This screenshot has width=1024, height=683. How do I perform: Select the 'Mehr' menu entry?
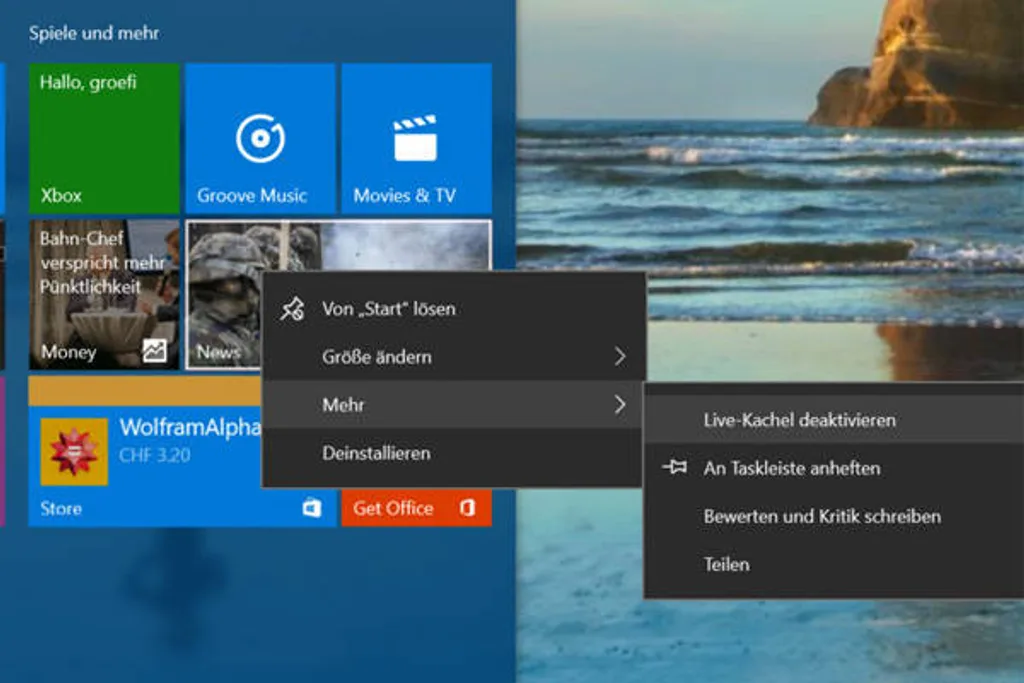(x=453, y=405)
